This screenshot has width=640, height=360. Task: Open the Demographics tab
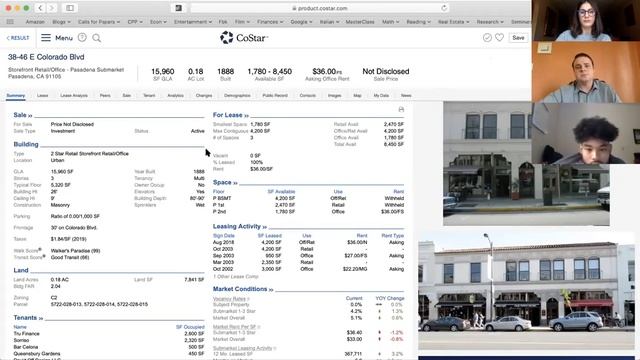[237, 95]
